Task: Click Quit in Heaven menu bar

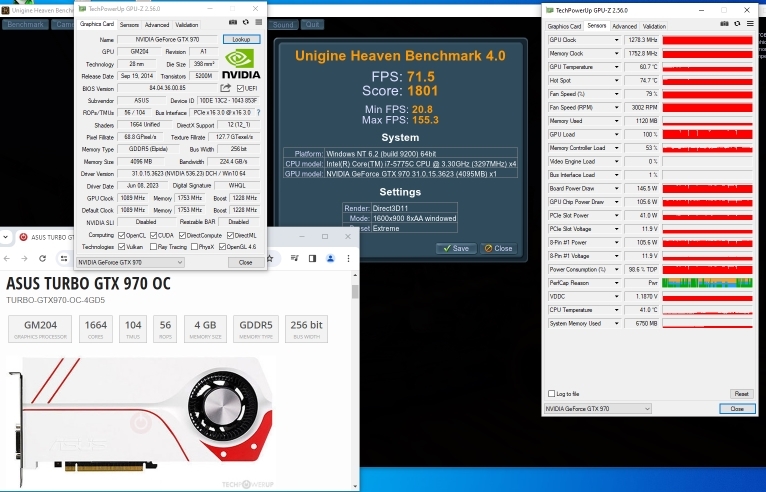Action: pyautogui.click(x=312, y=24)
